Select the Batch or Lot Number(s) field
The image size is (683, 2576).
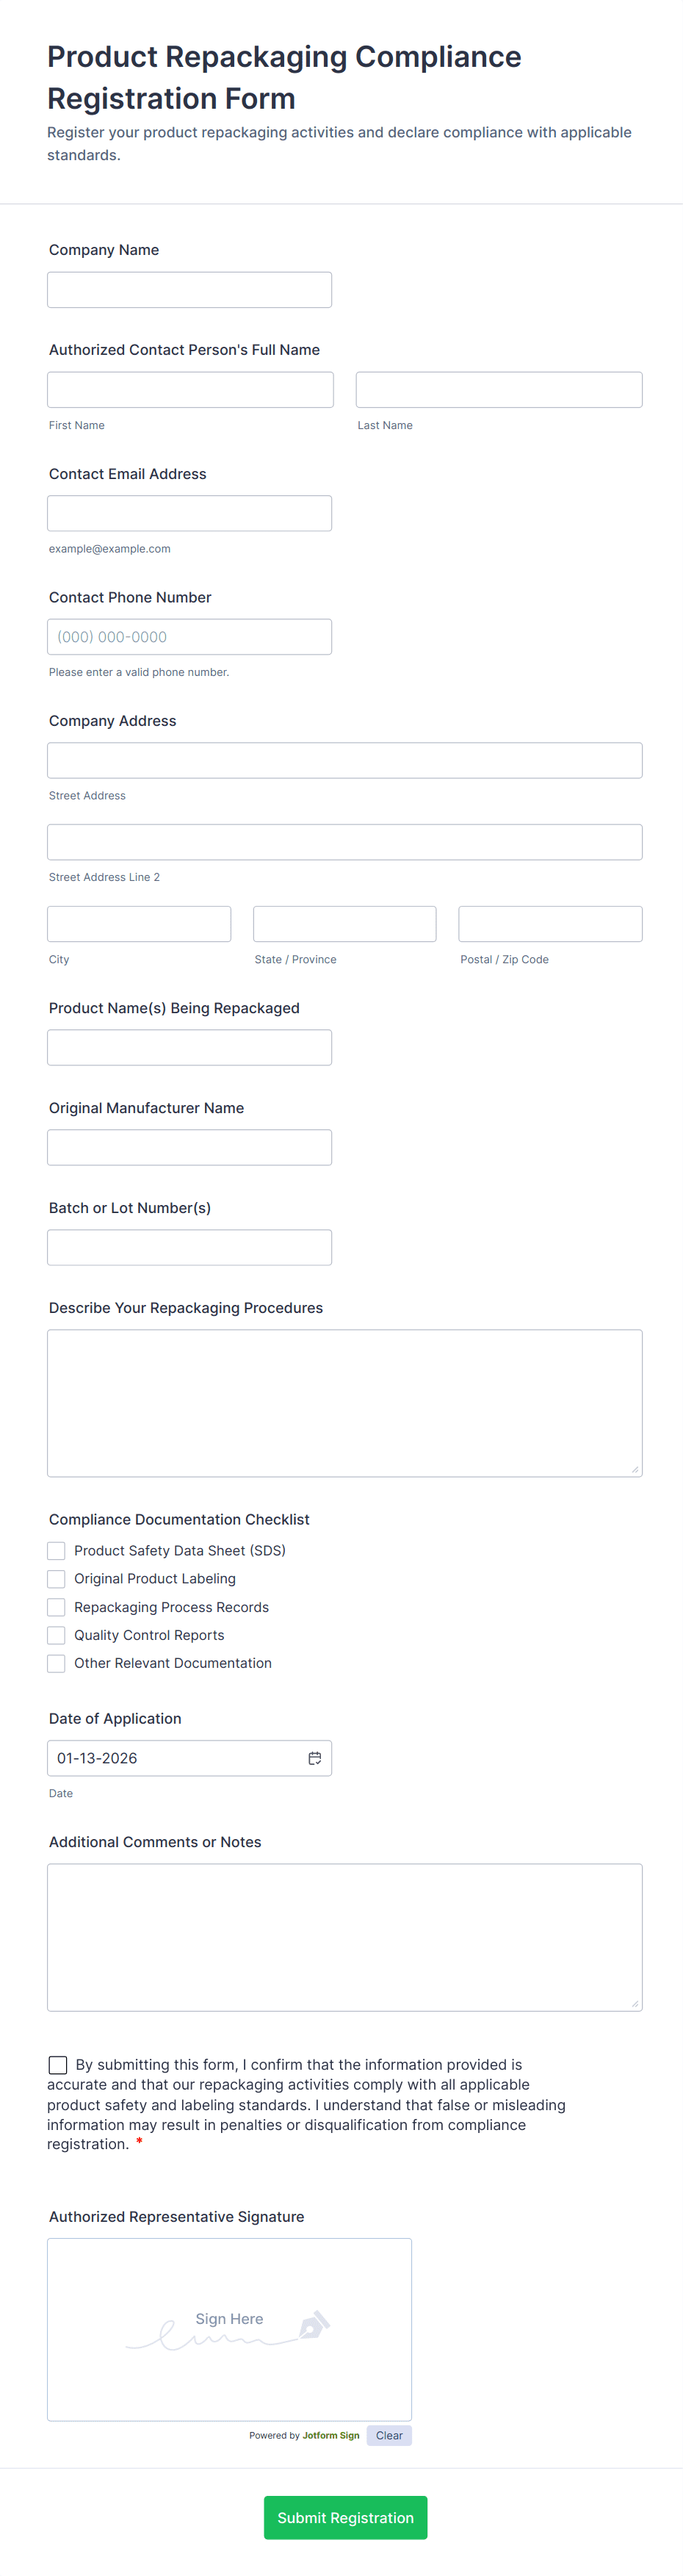pyautogui.click(x=189, y=1247)
